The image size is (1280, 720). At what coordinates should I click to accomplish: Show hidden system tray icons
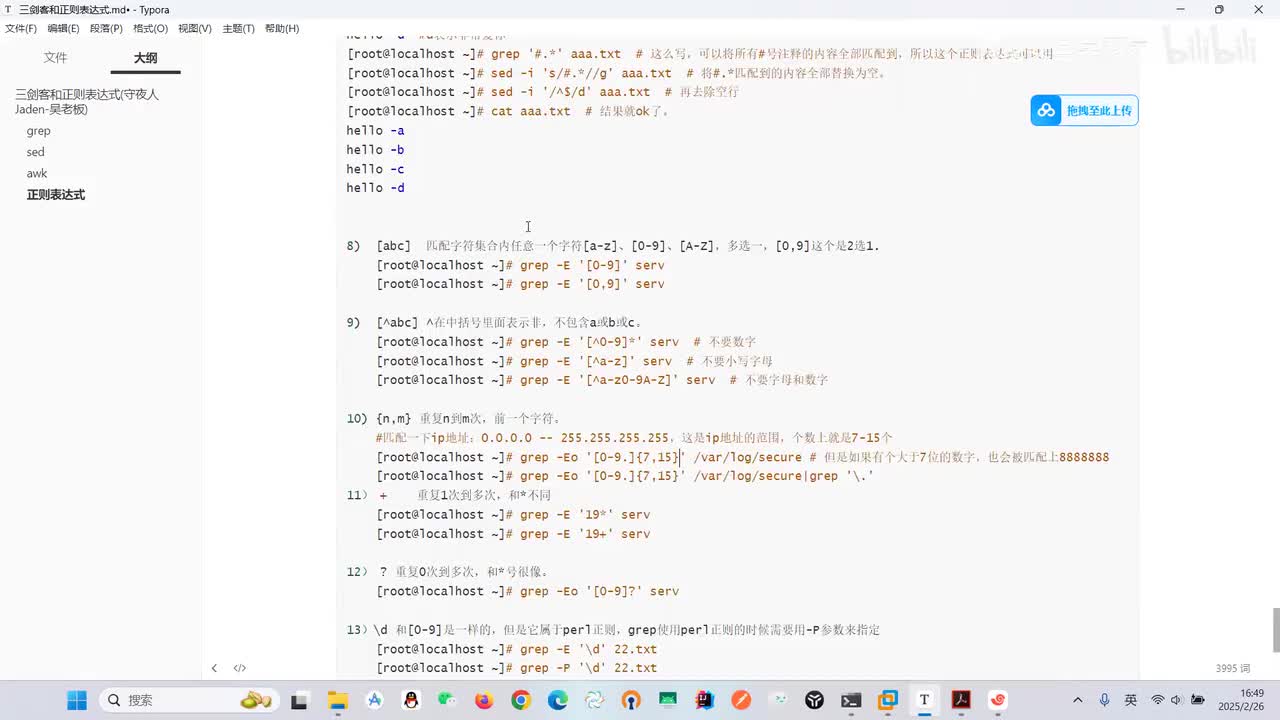click(1077, 700)
